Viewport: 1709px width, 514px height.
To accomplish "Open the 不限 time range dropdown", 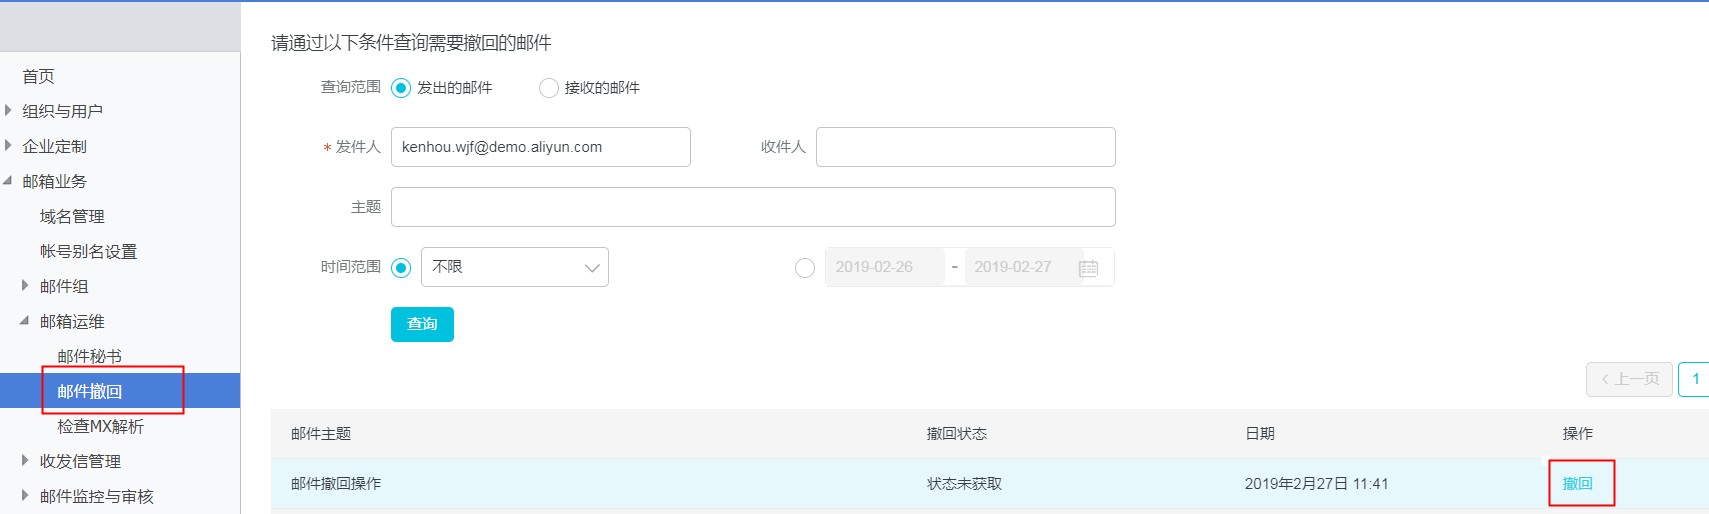I will 515,267.
